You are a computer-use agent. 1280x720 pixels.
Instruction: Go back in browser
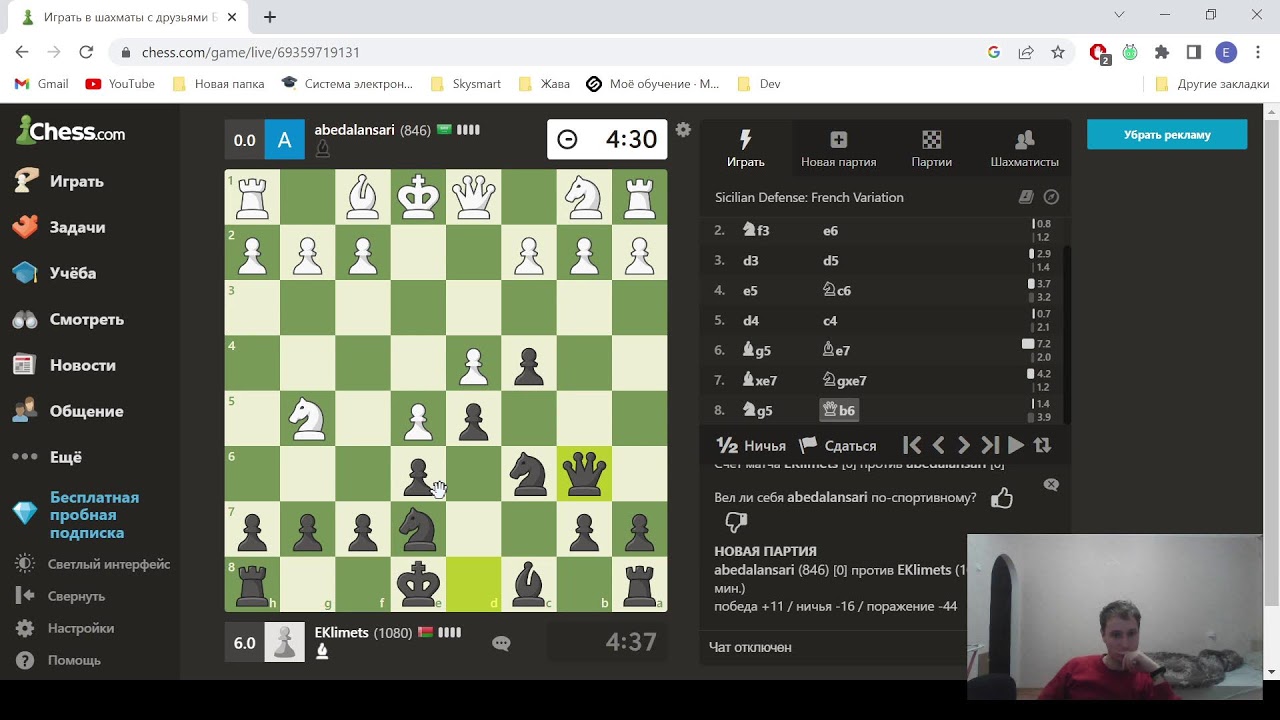pyautogui.click(x=22, y=52)
